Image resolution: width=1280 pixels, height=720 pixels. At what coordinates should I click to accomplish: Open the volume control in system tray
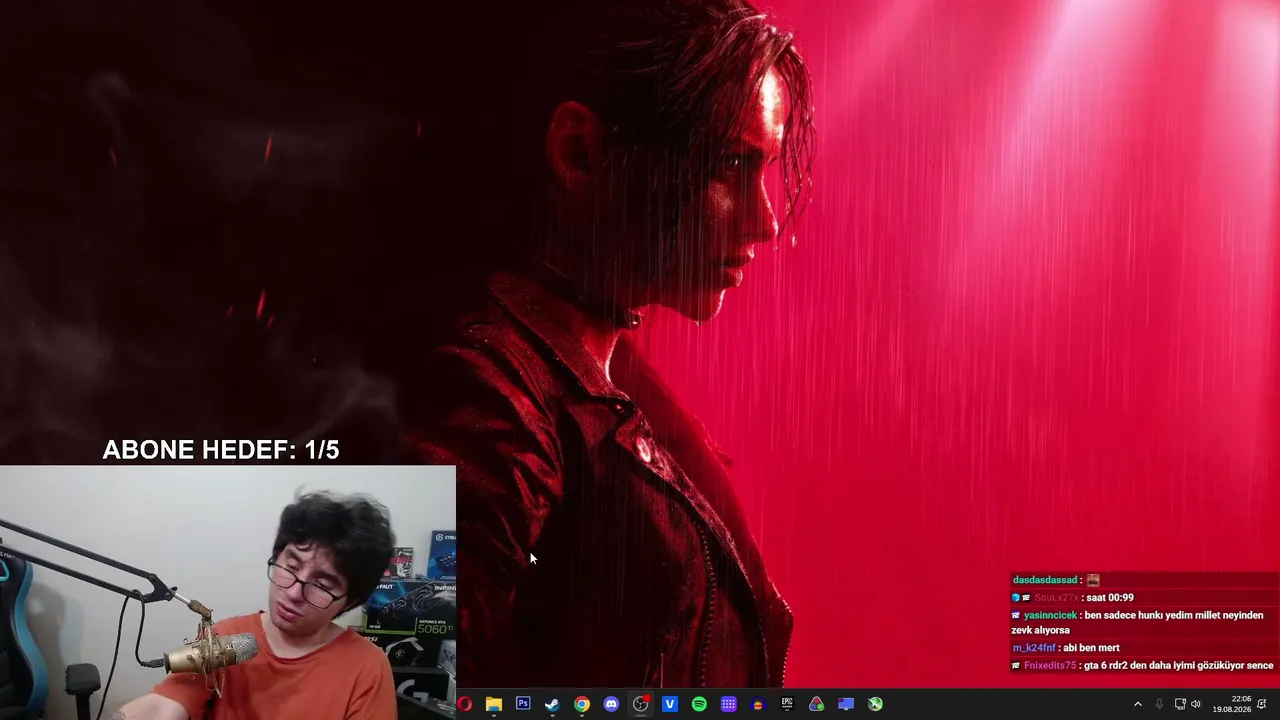(x=1196, y=704)
